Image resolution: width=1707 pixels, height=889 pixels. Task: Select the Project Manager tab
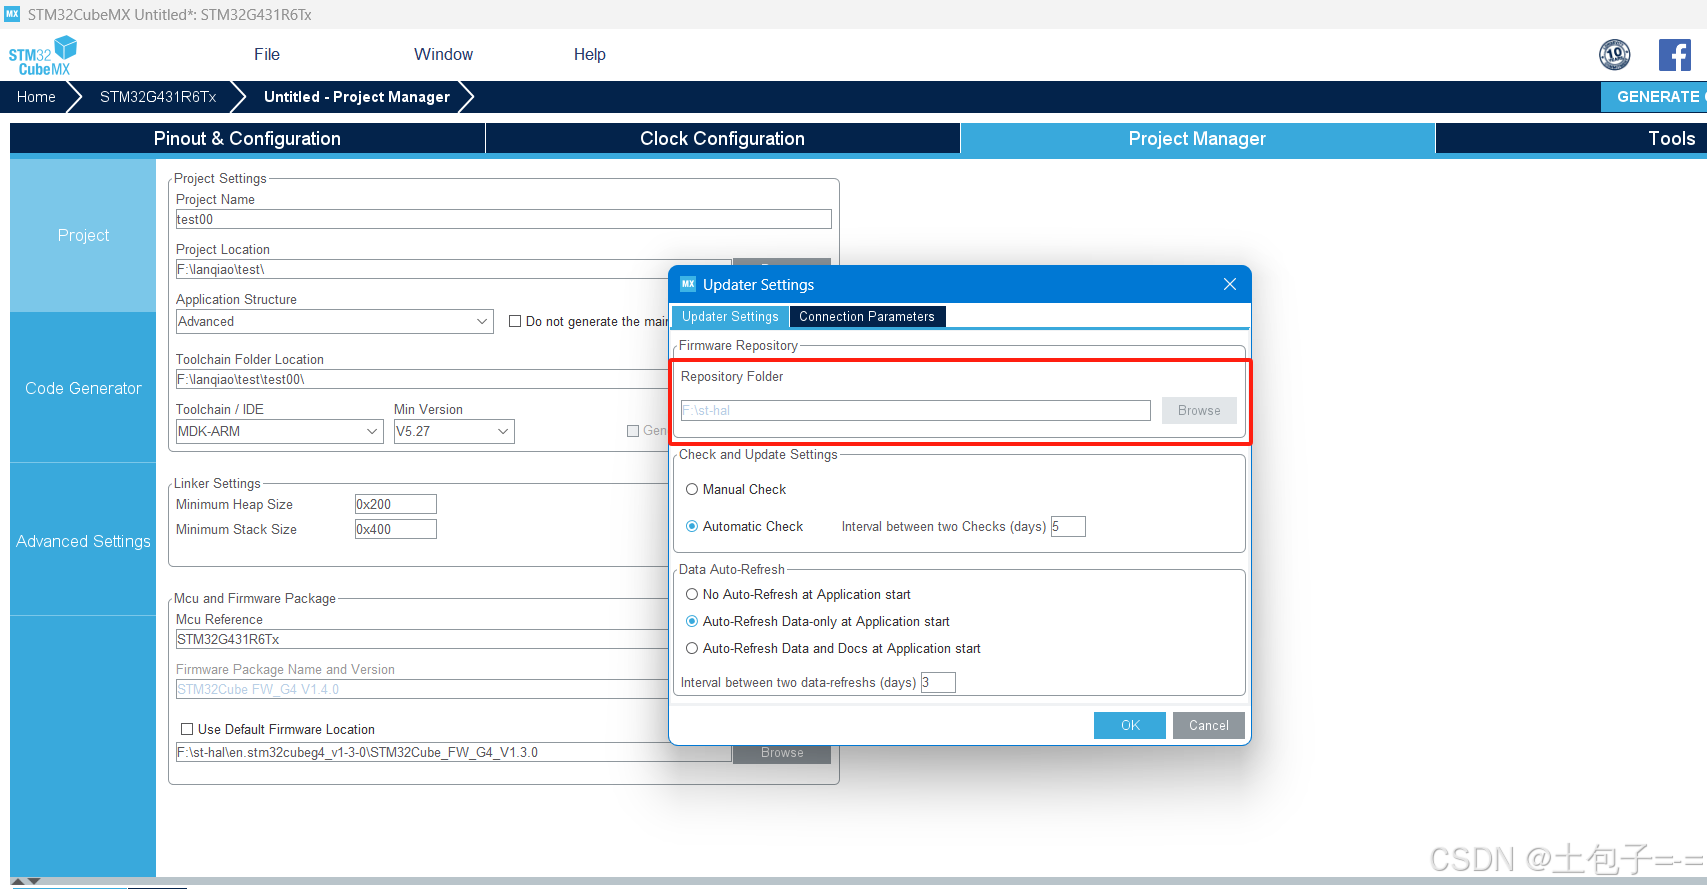click(x=1197, y=139)
